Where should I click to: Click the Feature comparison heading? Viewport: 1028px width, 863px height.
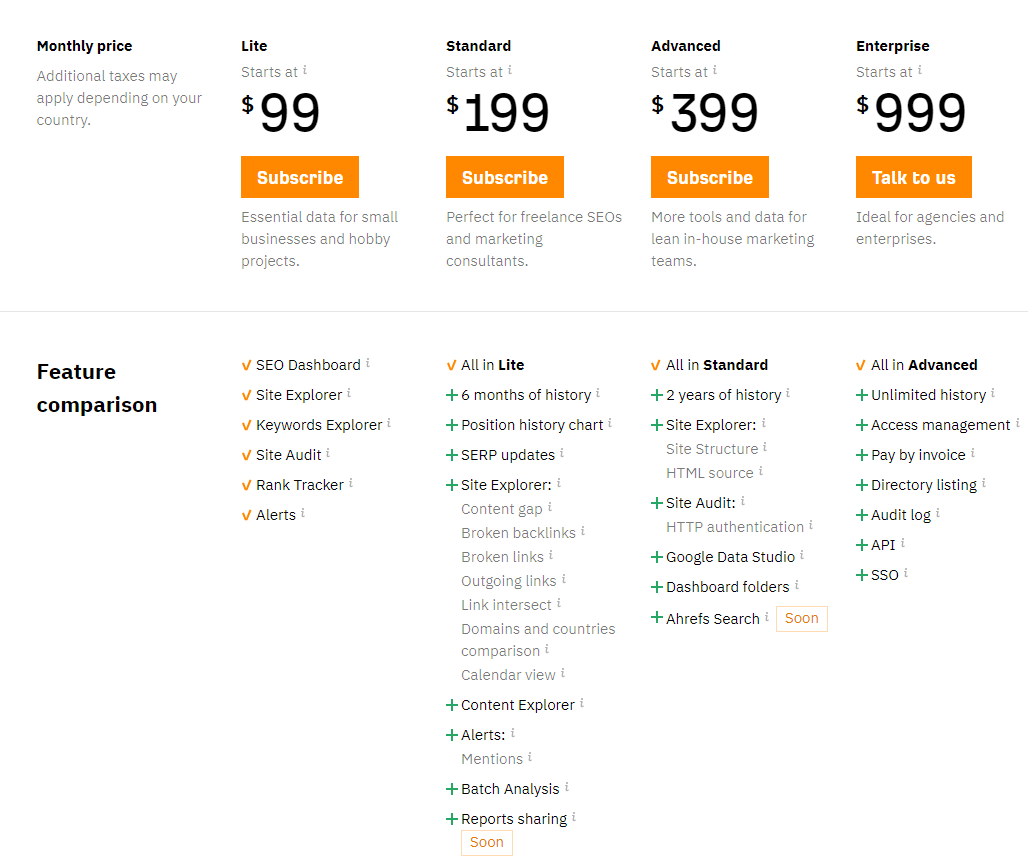coord(97,388)
